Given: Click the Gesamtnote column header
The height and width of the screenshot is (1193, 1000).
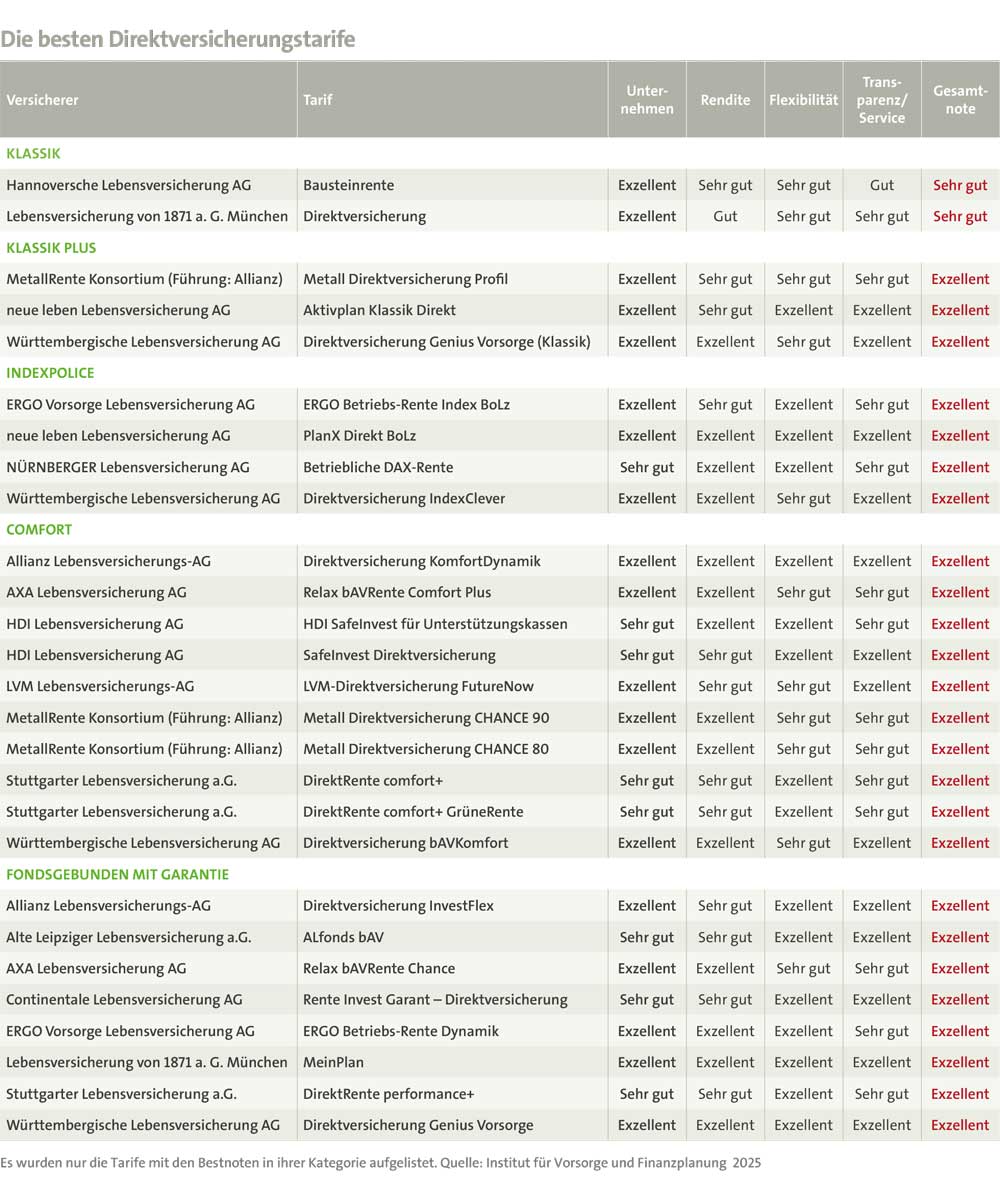Looking at the screenshot, I should [960, 100].
